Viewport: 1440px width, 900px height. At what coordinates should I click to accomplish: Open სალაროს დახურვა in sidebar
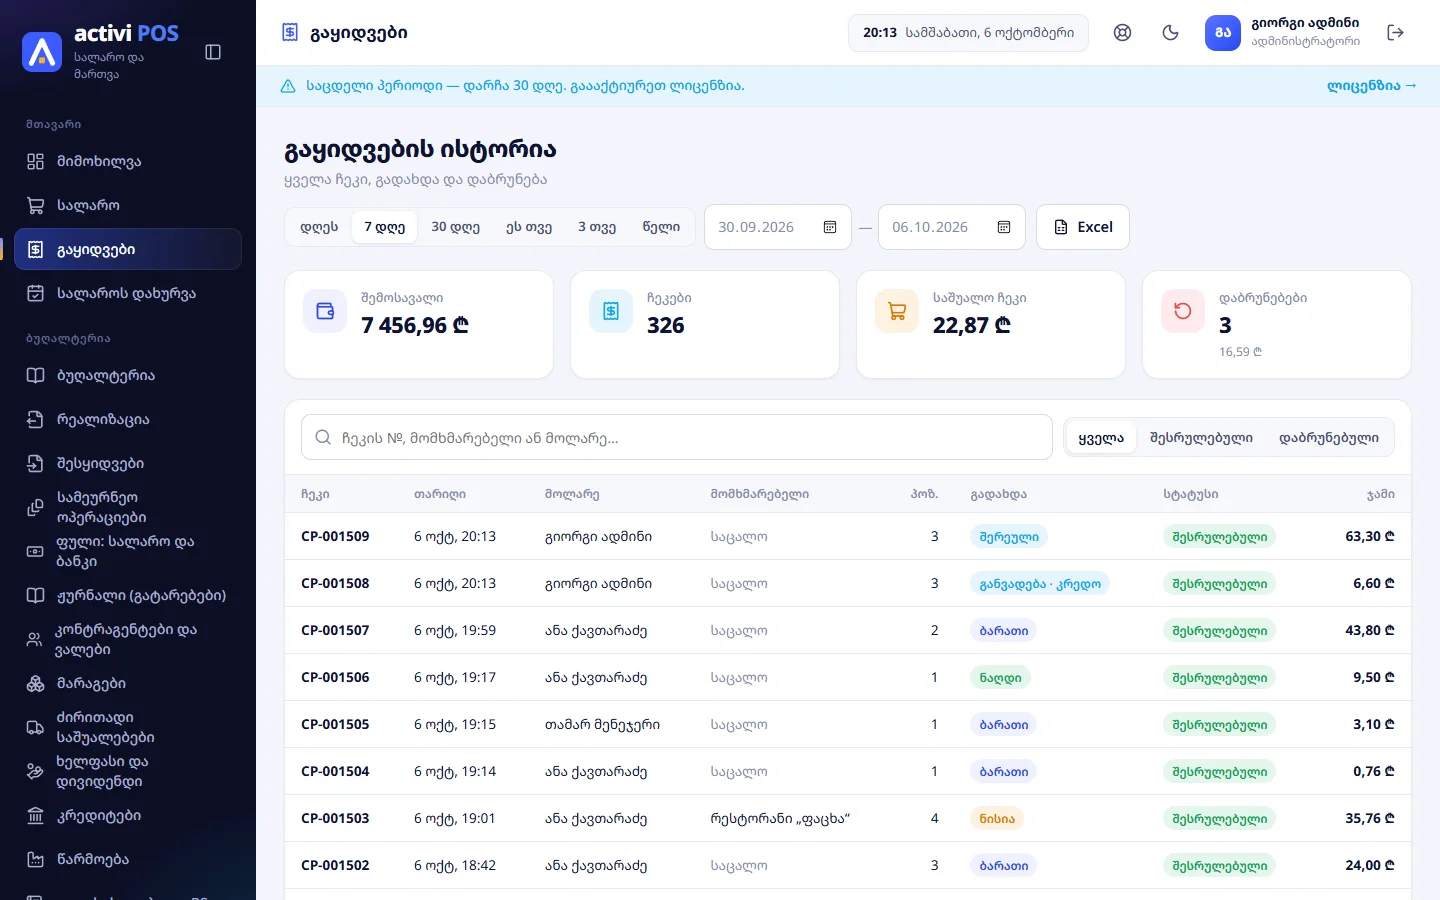pyautogui.click(x=128, y=293)
